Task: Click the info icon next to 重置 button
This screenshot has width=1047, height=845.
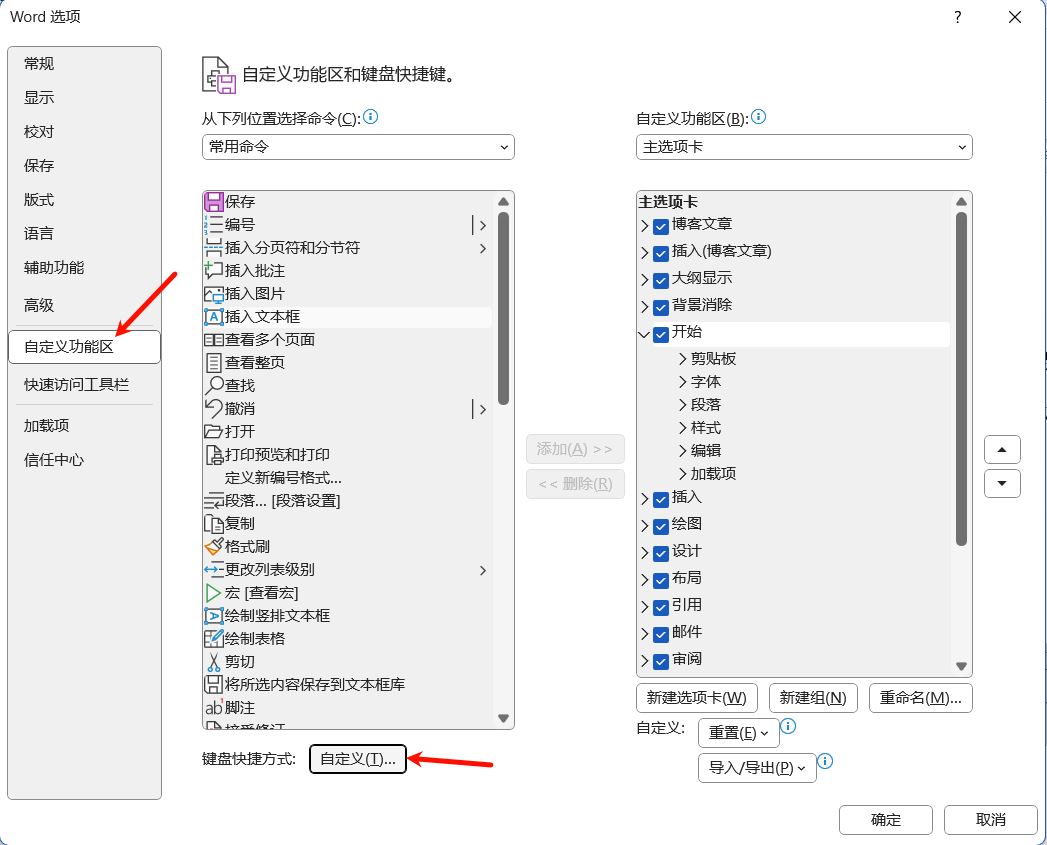Action: click(x=789, y=726)
